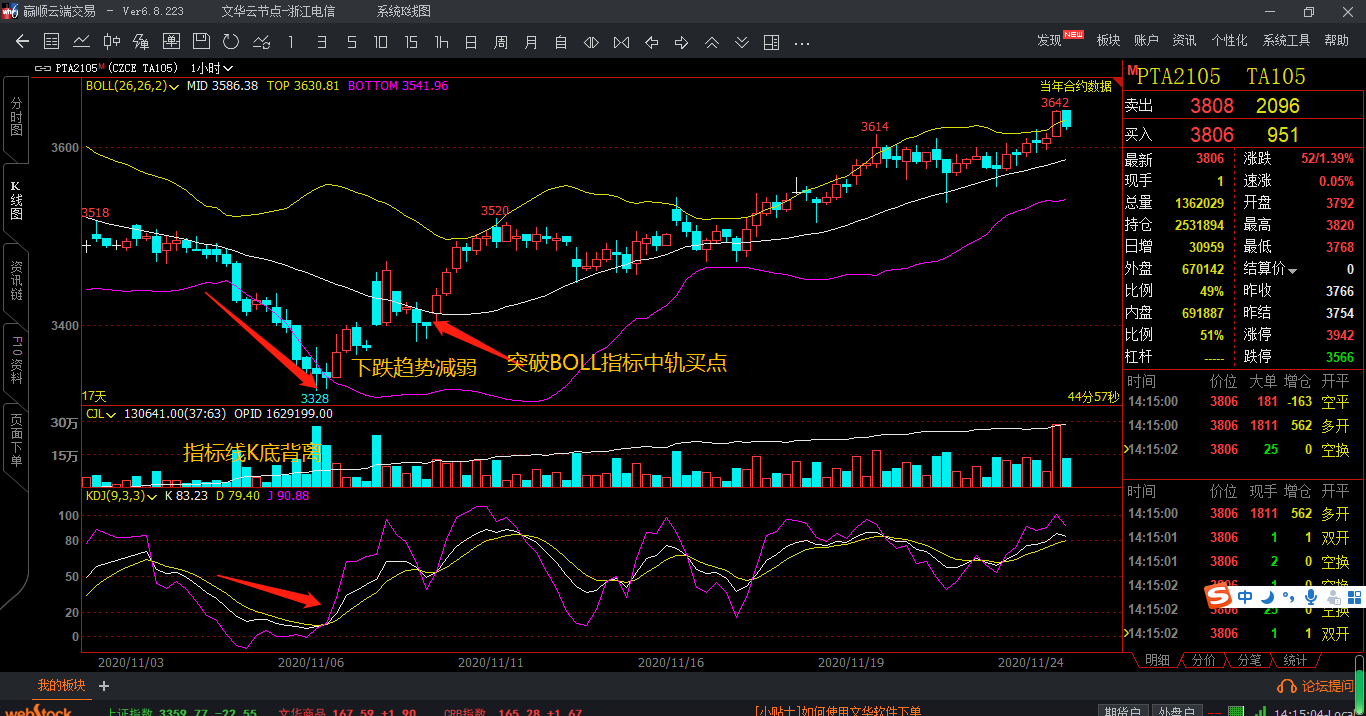Add a new board with the plus button

click(x=104, y=686)
